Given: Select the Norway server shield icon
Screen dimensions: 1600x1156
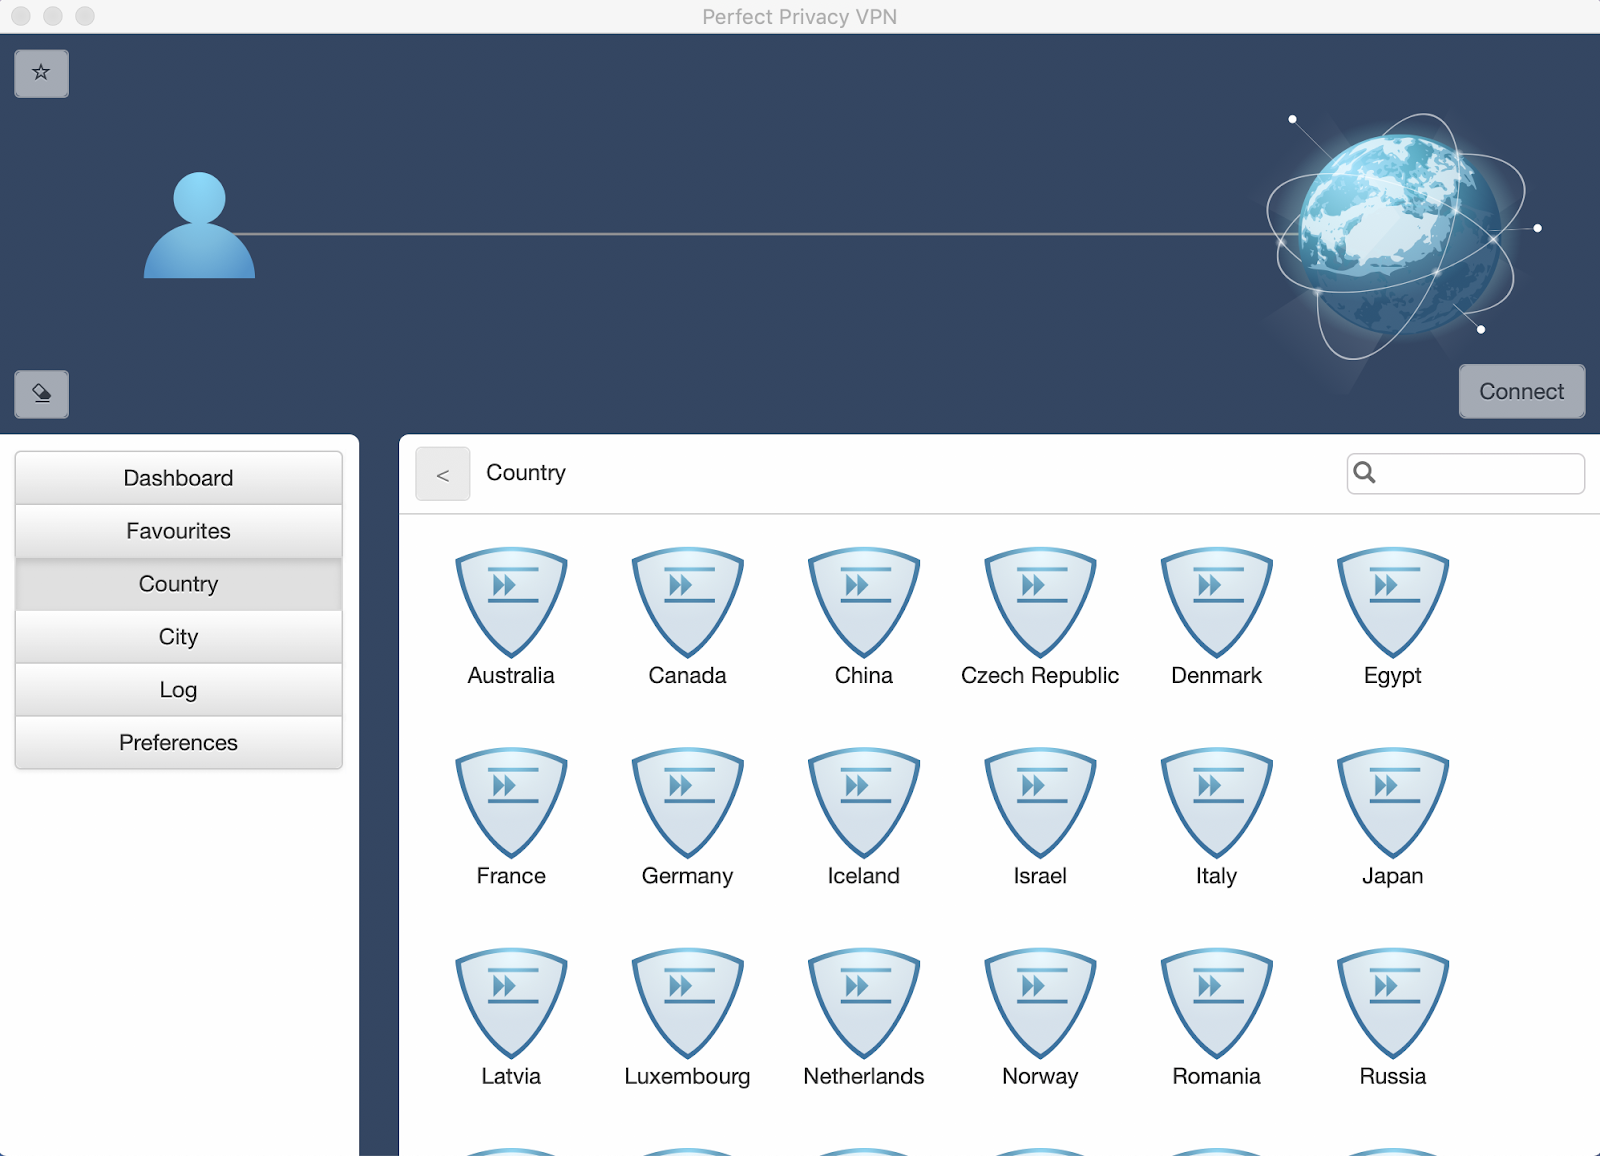Looking at the screenshot, I should tap(1040, 1003).
